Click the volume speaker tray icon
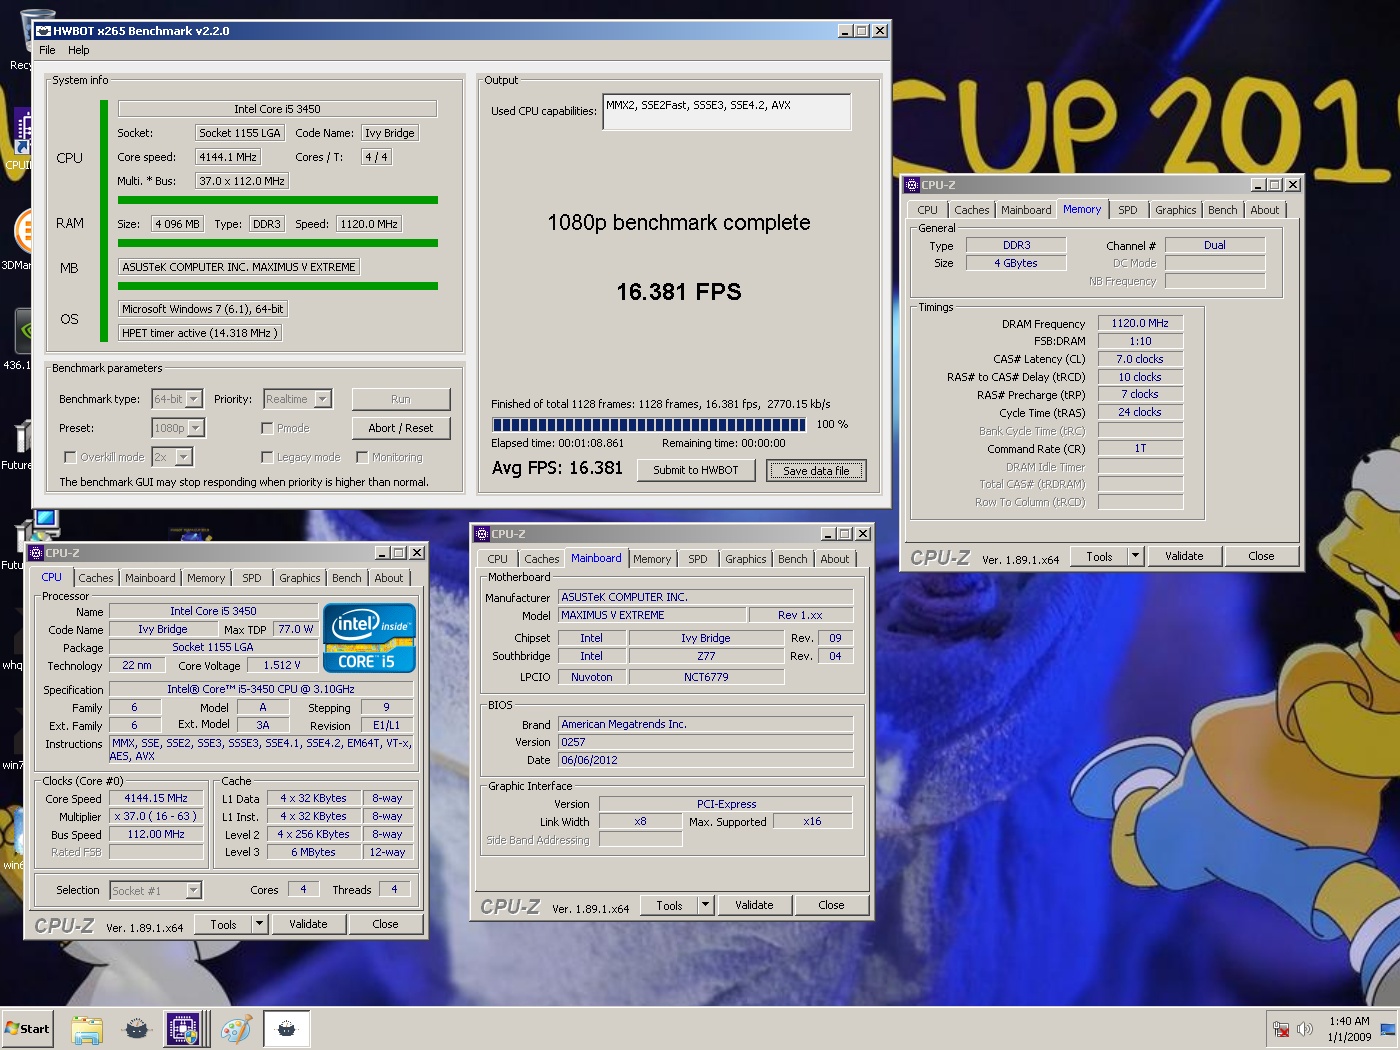The image size is (1400, 1050). [x=1304, y=1028]
